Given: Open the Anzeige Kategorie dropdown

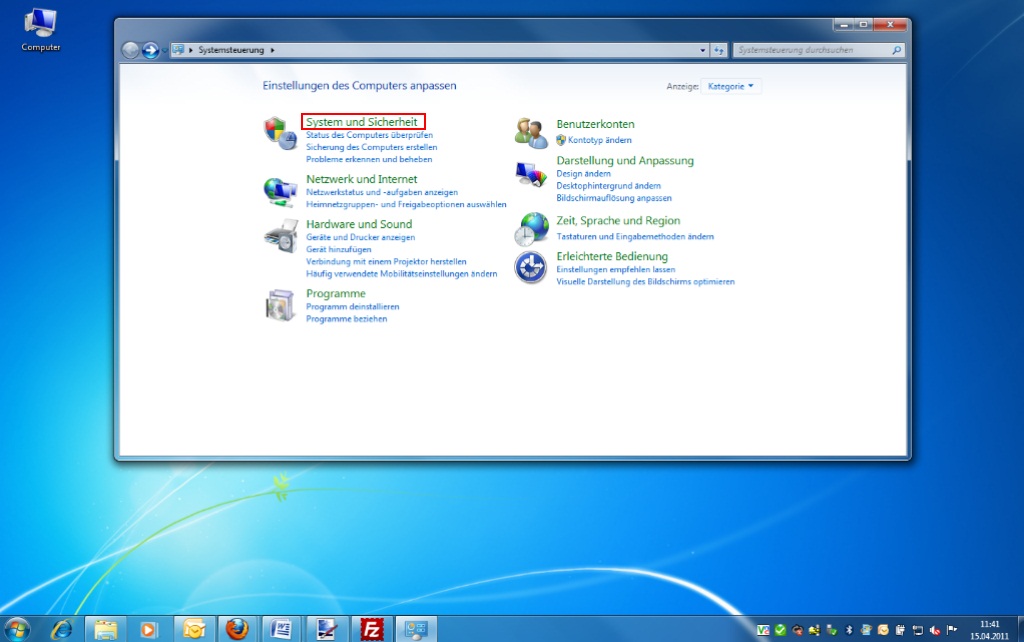Looking at the screenshot, I should point(731,87).
